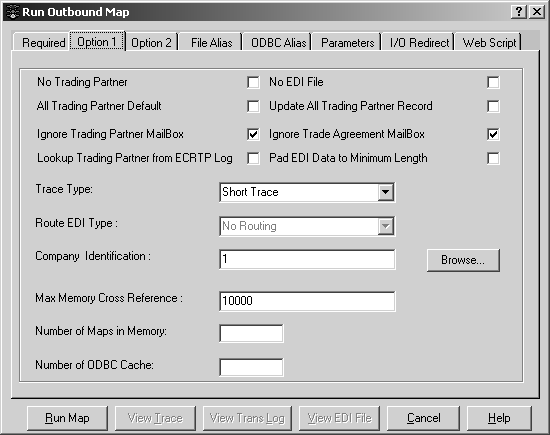Open the ODBC Alias tab
The image size is (550, 435).
pyautogui.click(x=278, y=43)
